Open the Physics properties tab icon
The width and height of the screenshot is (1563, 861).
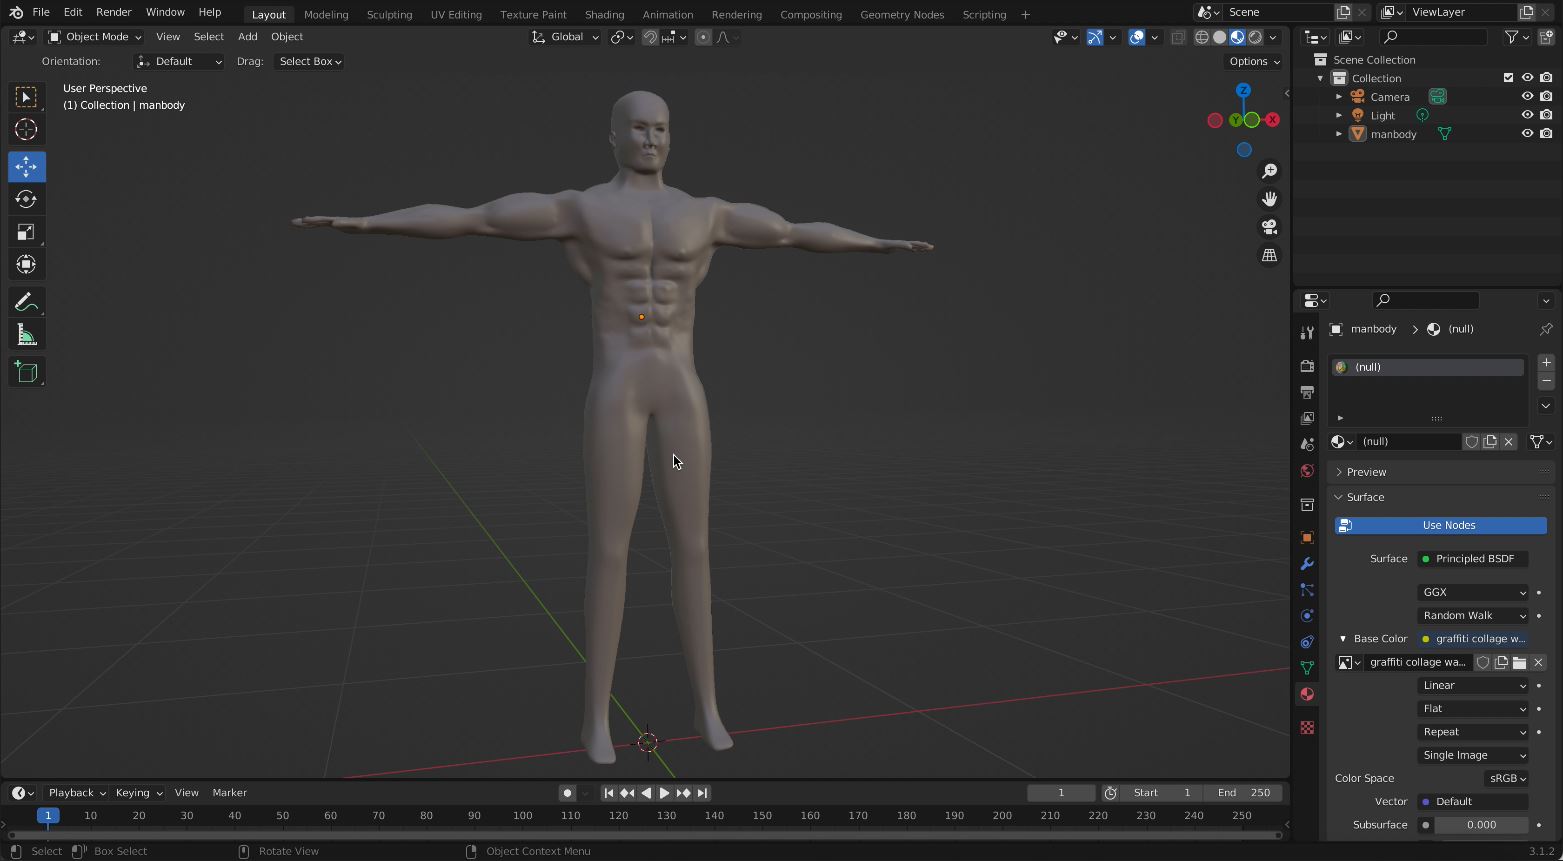click(x=1307, y=616)
